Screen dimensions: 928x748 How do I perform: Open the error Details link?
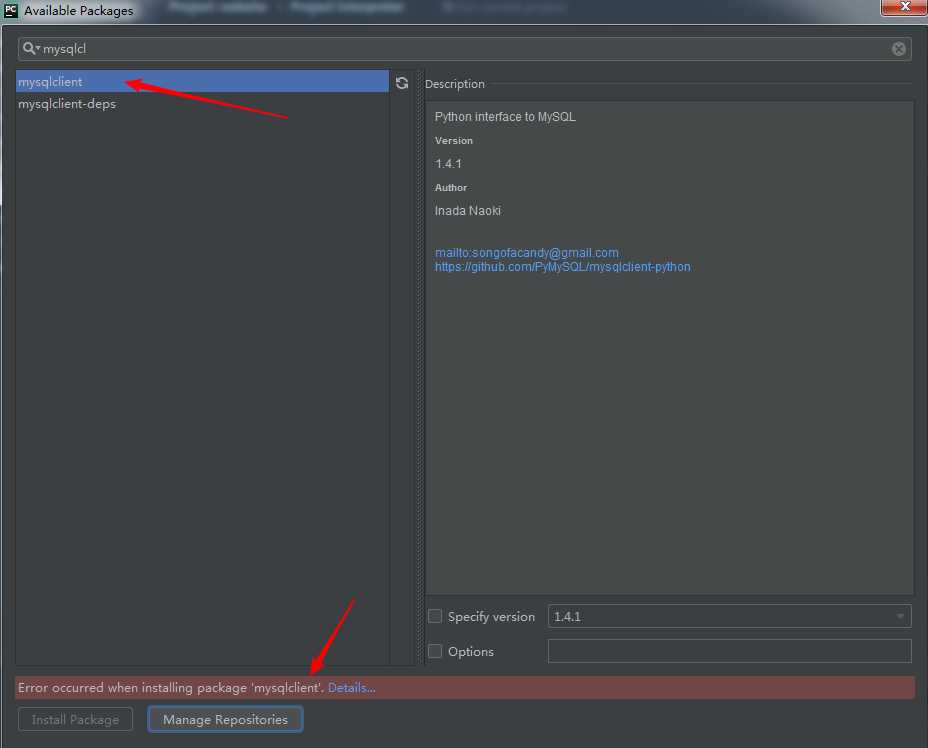(352, 688)
